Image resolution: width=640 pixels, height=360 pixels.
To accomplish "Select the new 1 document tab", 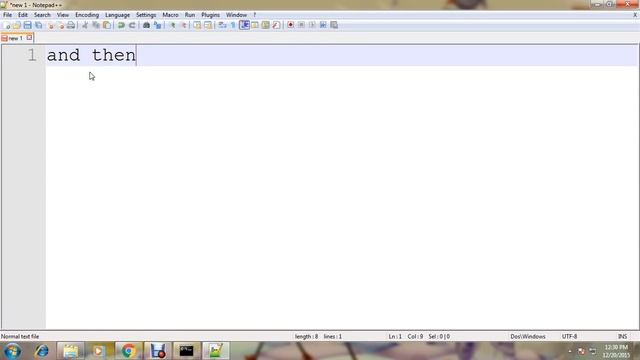I will [16, 38].
